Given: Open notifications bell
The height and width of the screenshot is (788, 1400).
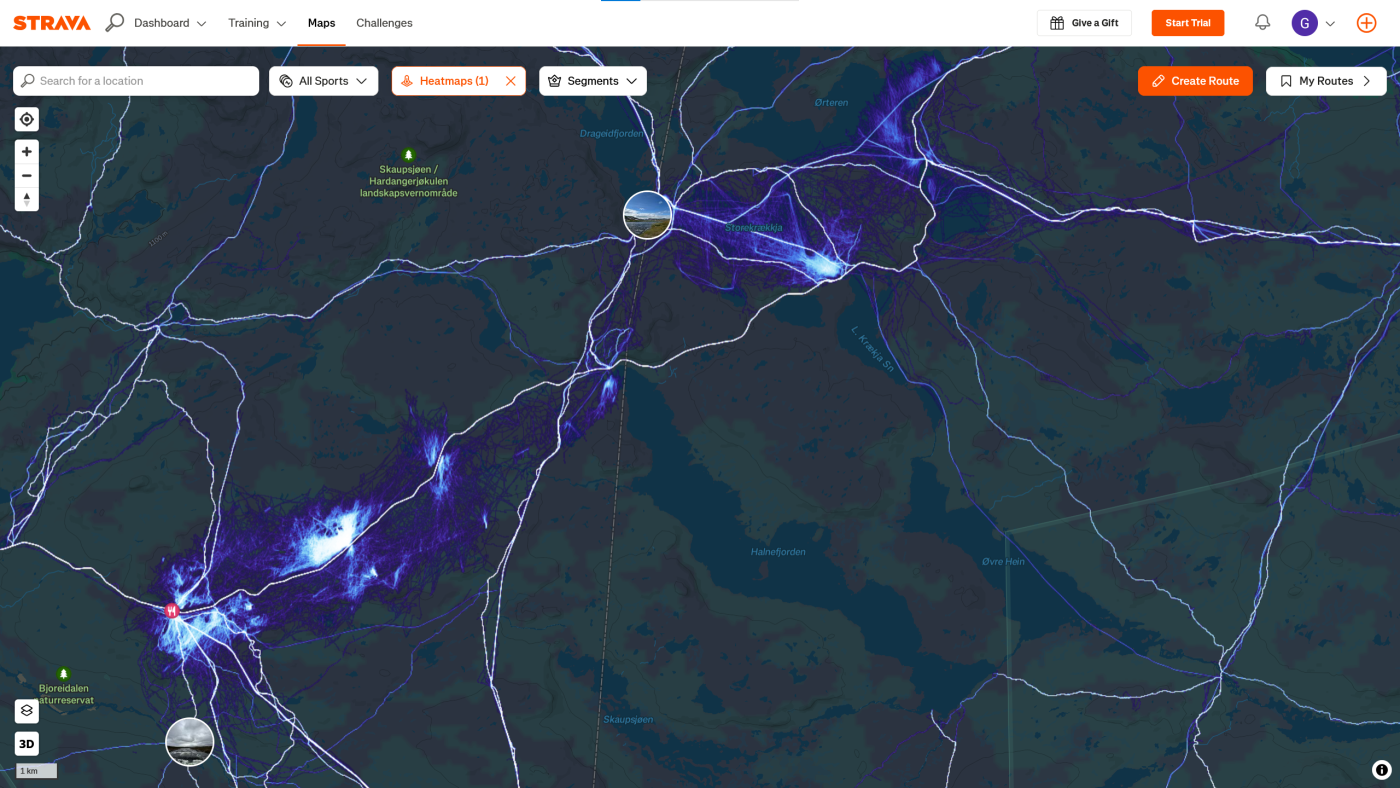Looking at the screenshot, I should click(1262, 23).
